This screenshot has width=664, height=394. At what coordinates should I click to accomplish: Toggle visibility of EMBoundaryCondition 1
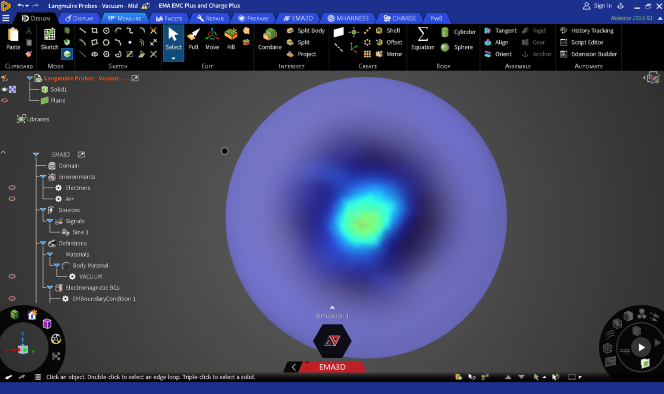tap(12, 298)
